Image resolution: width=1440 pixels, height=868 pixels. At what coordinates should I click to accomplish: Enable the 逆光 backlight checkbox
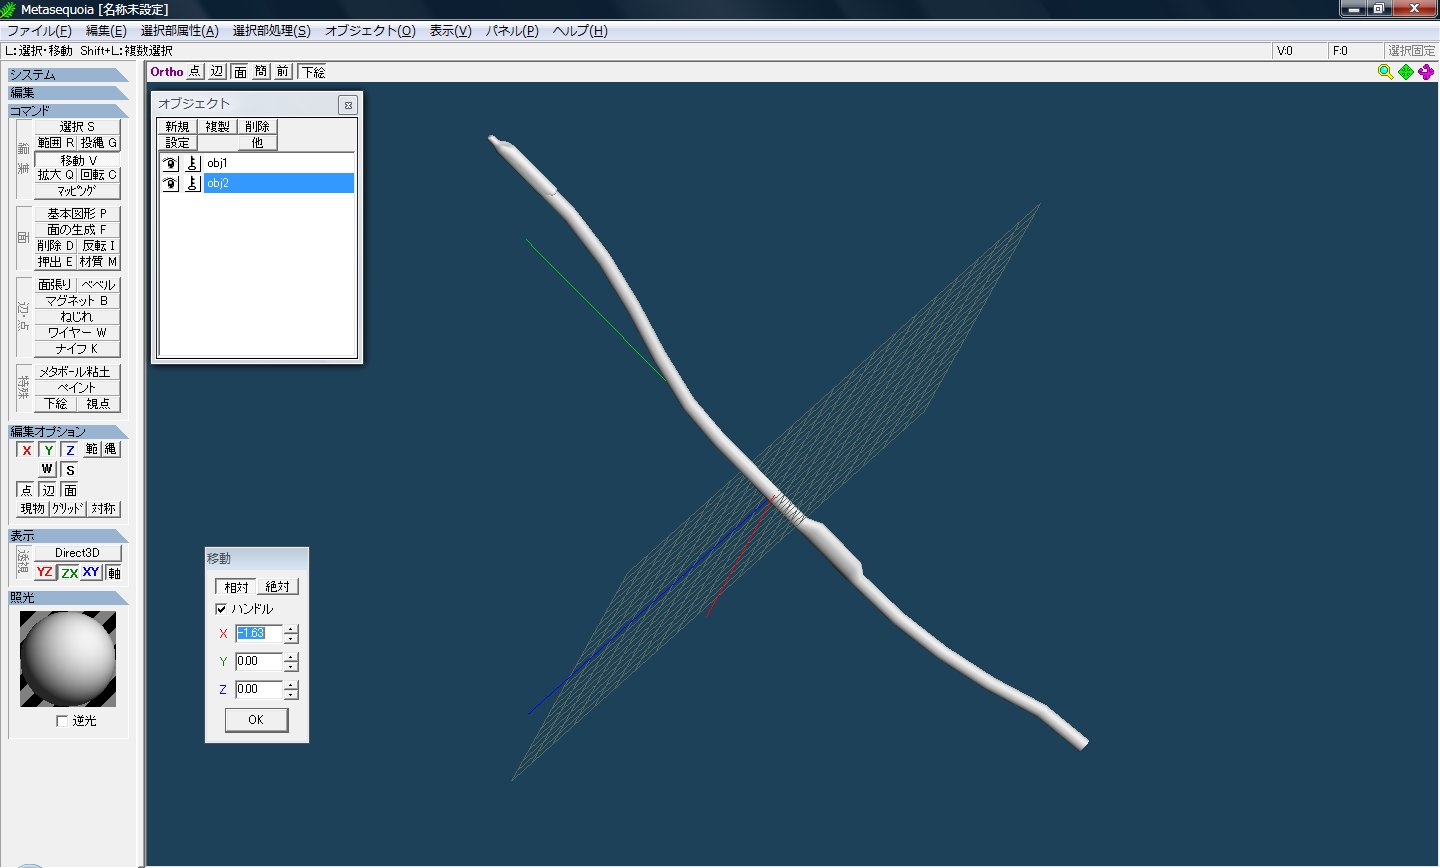click(x=62, y=721)
